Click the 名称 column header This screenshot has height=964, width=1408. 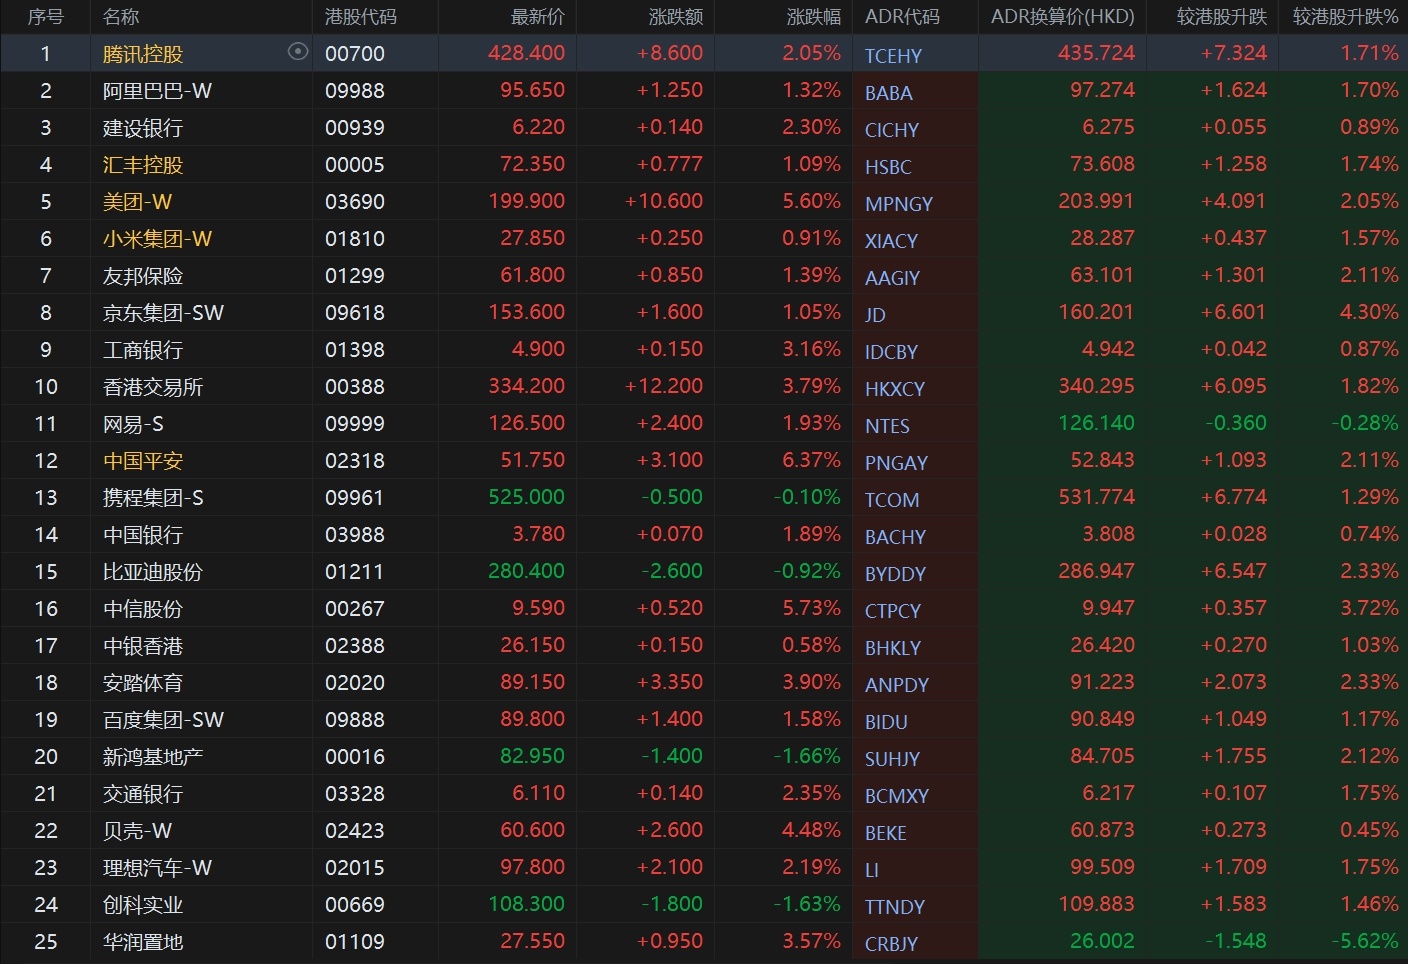(x=121, y=17)
